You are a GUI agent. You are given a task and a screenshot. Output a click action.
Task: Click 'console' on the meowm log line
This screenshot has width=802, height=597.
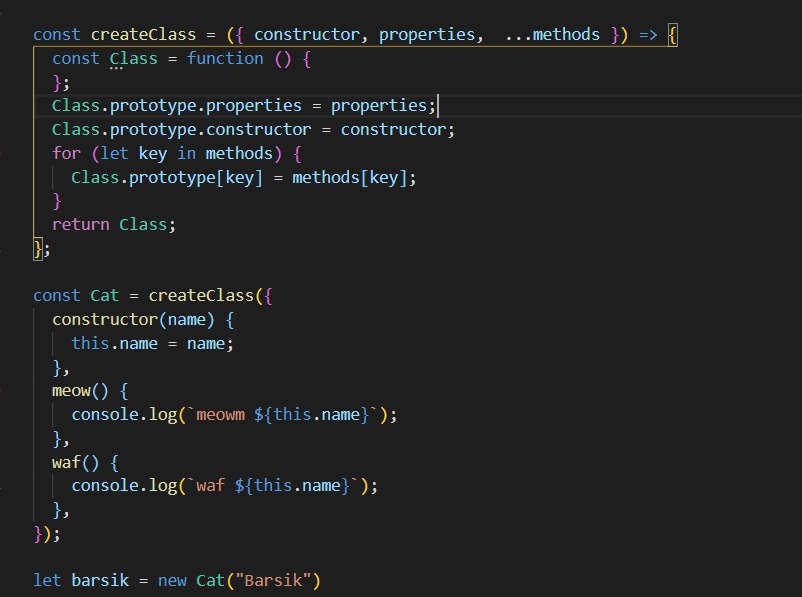(x=105, y=414)
